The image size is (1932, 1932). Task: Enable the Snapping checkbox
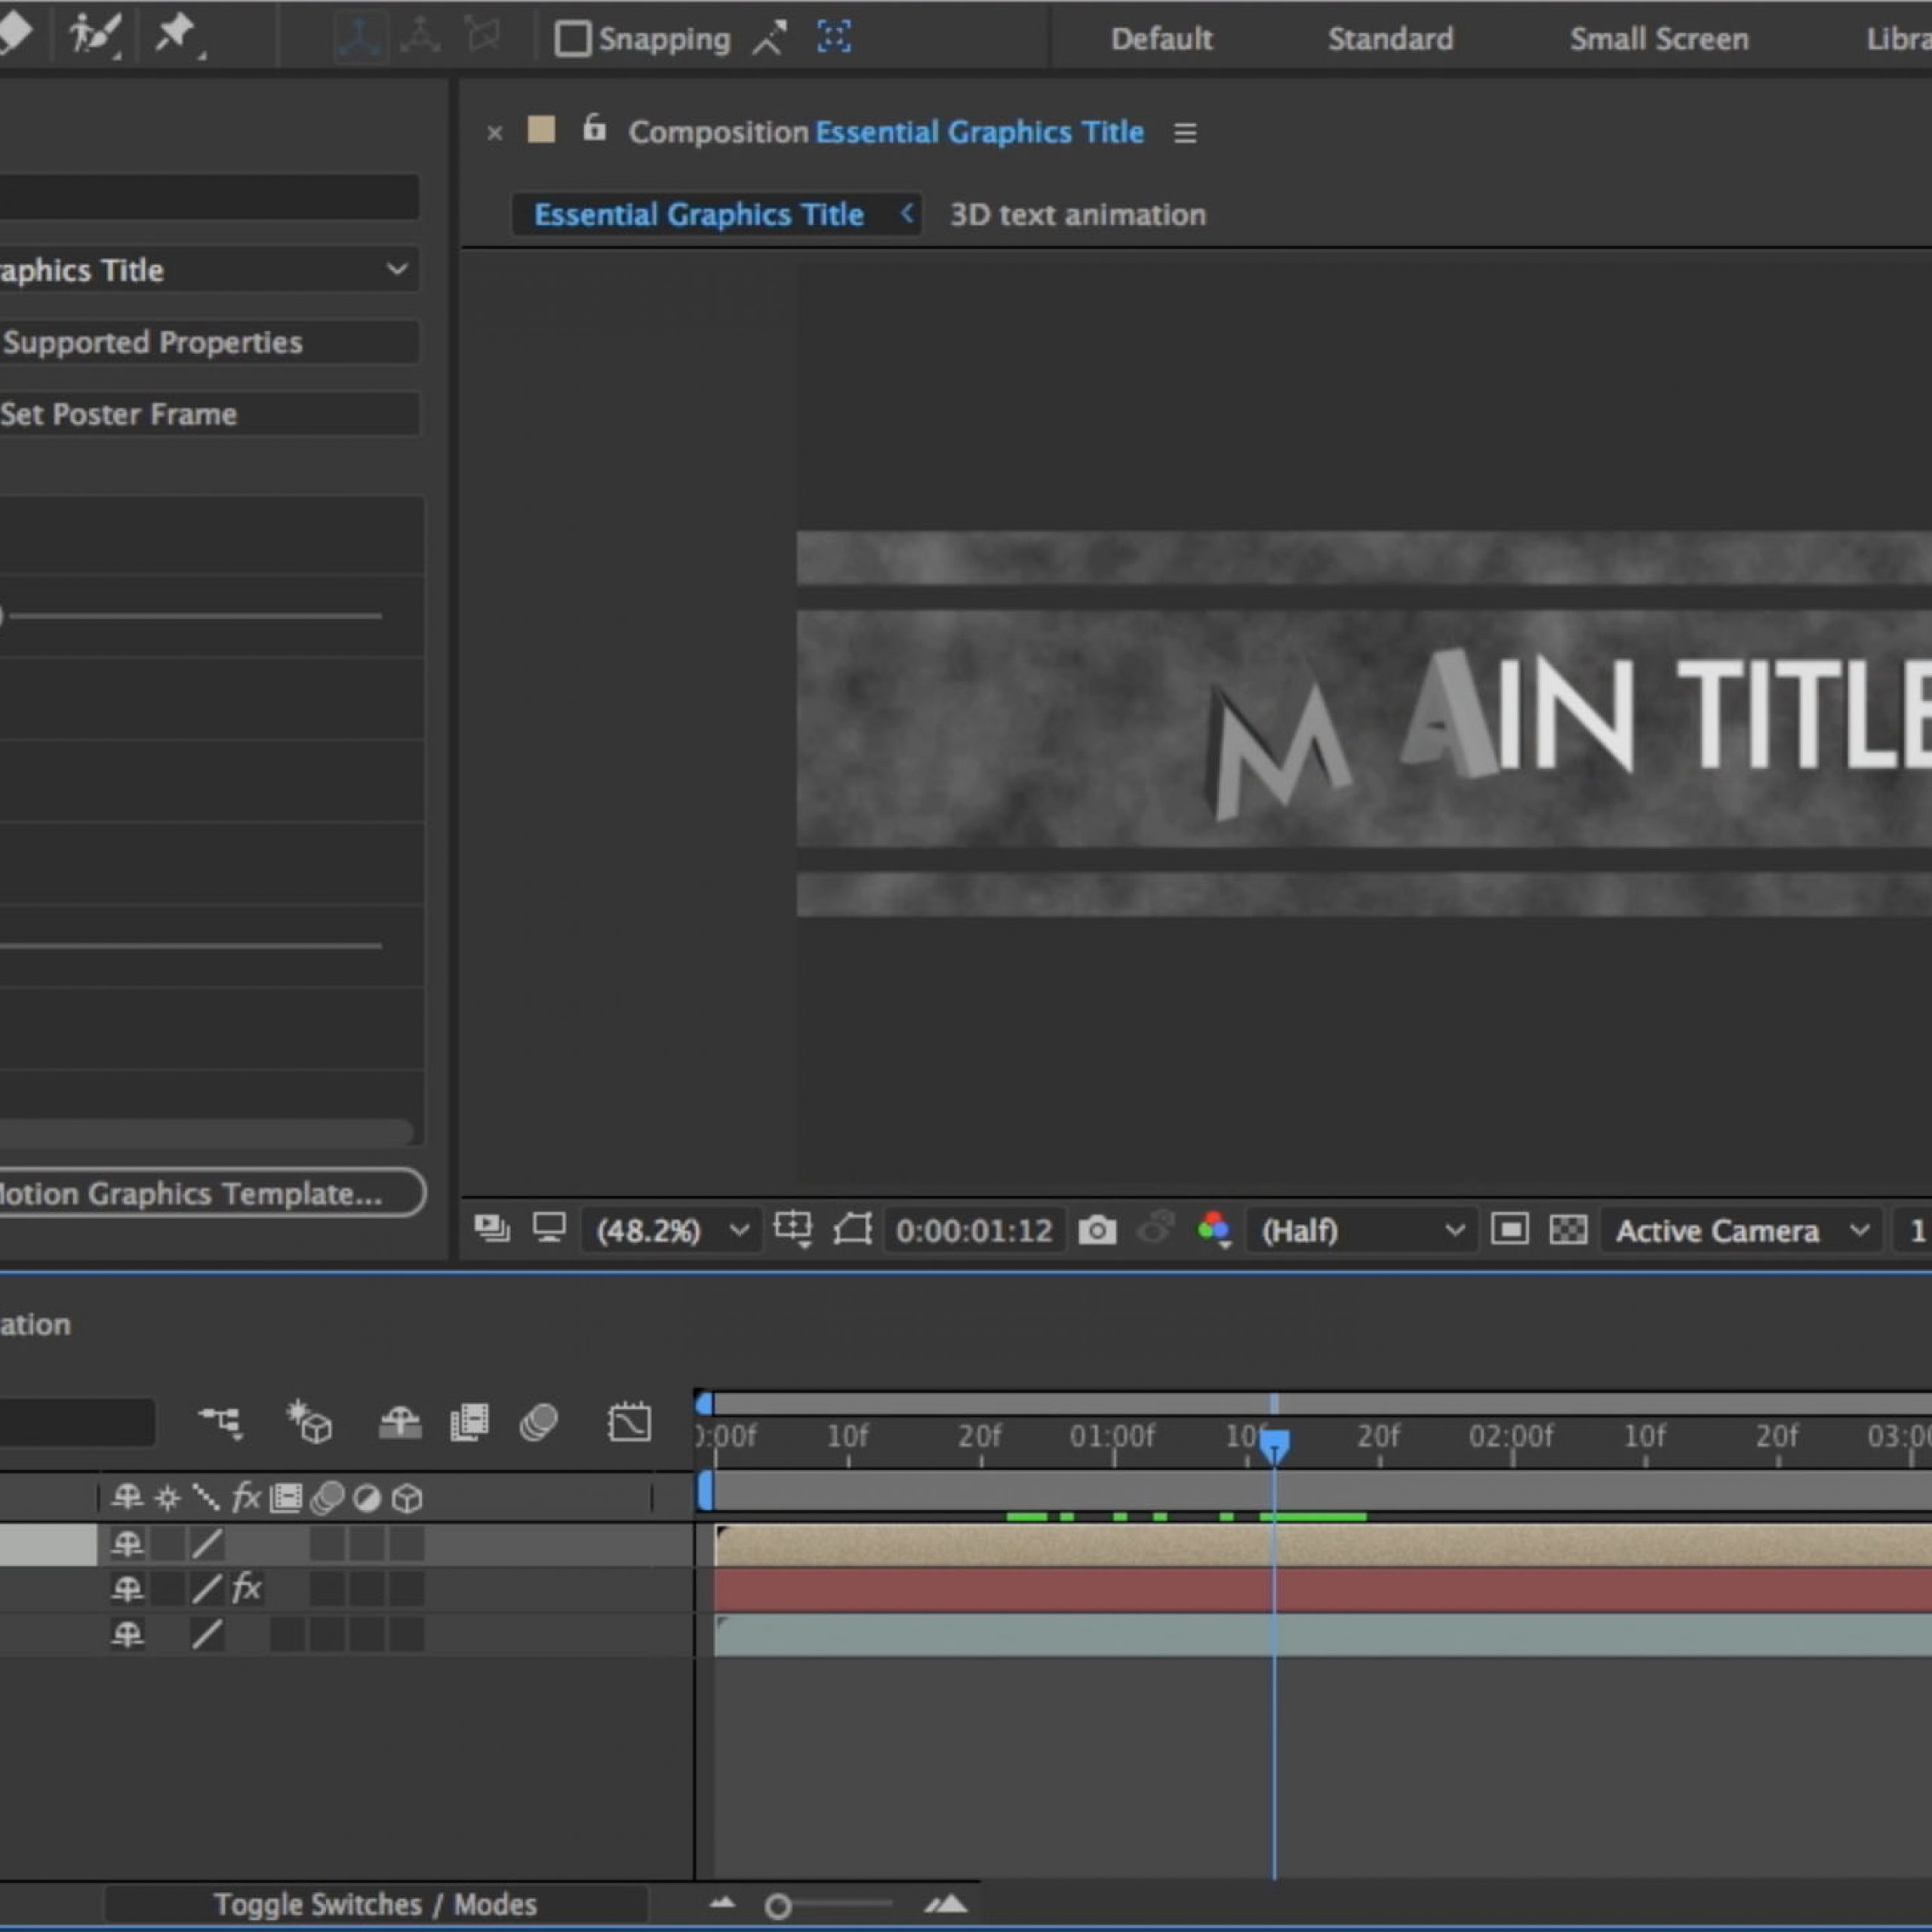tap(572, 39)
